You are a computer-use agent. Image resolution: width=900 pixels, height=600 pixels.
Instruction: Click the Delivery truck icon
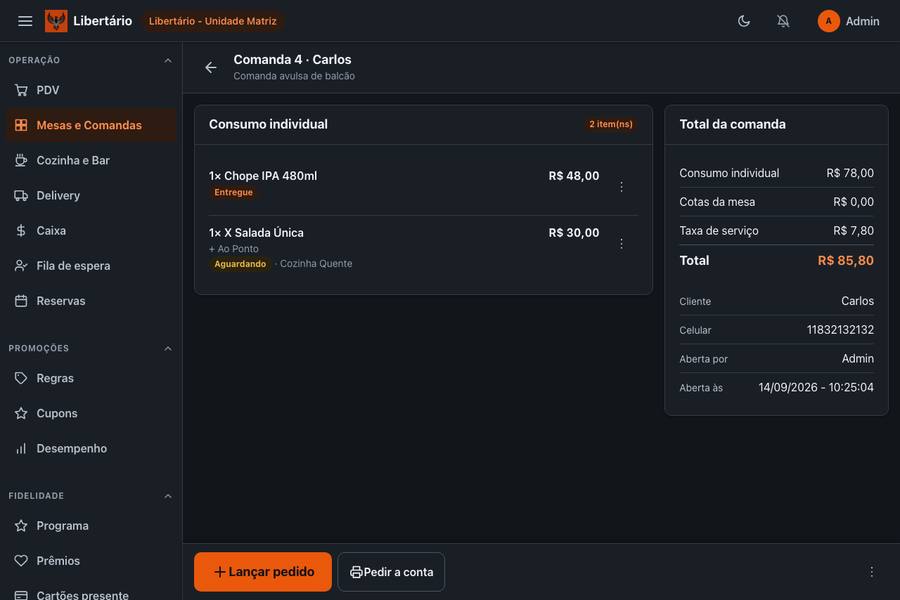pos(21,195)
